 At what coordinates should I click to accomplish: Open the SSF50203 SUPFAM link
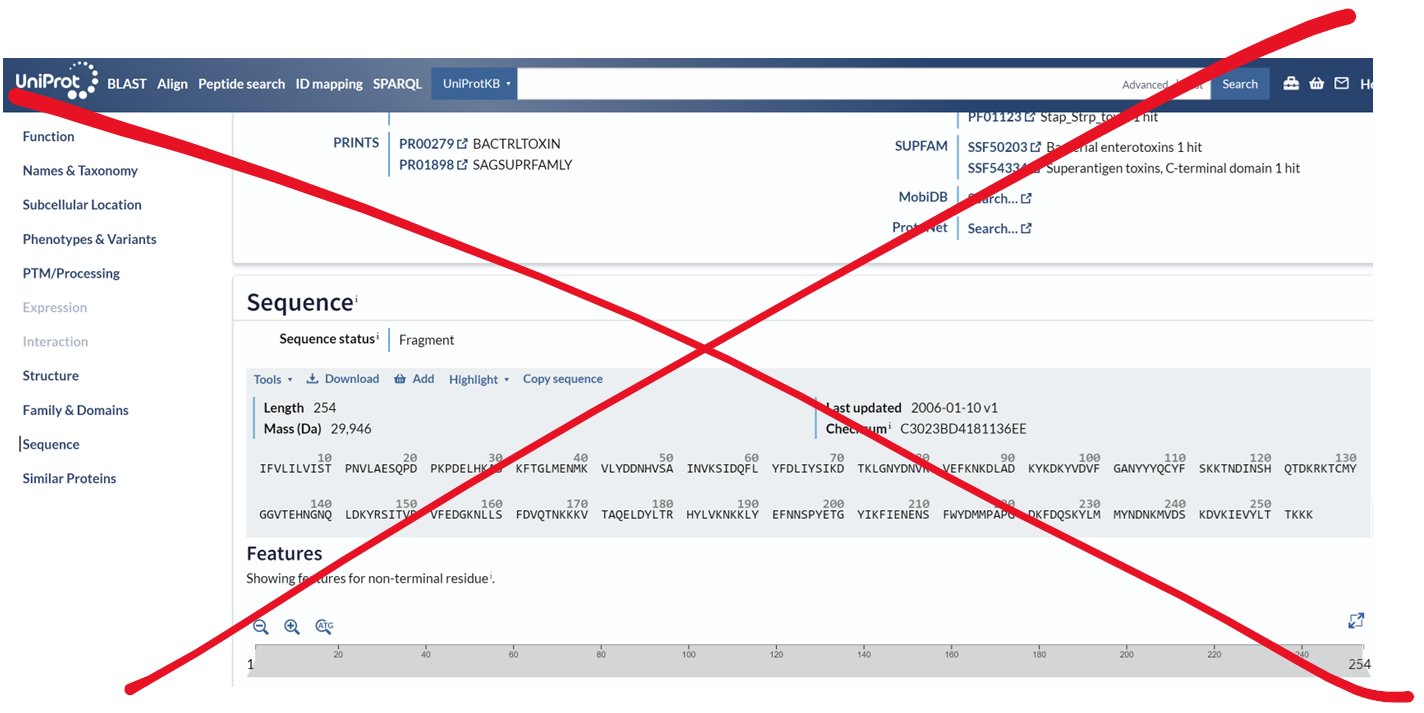click(1004, 147)
